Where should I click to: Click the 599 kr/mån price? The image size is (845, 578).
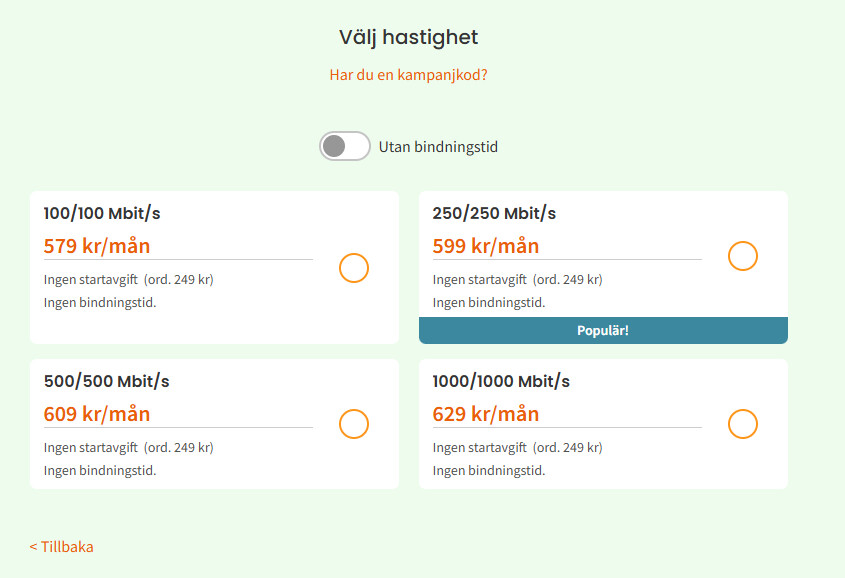[486, 246]
